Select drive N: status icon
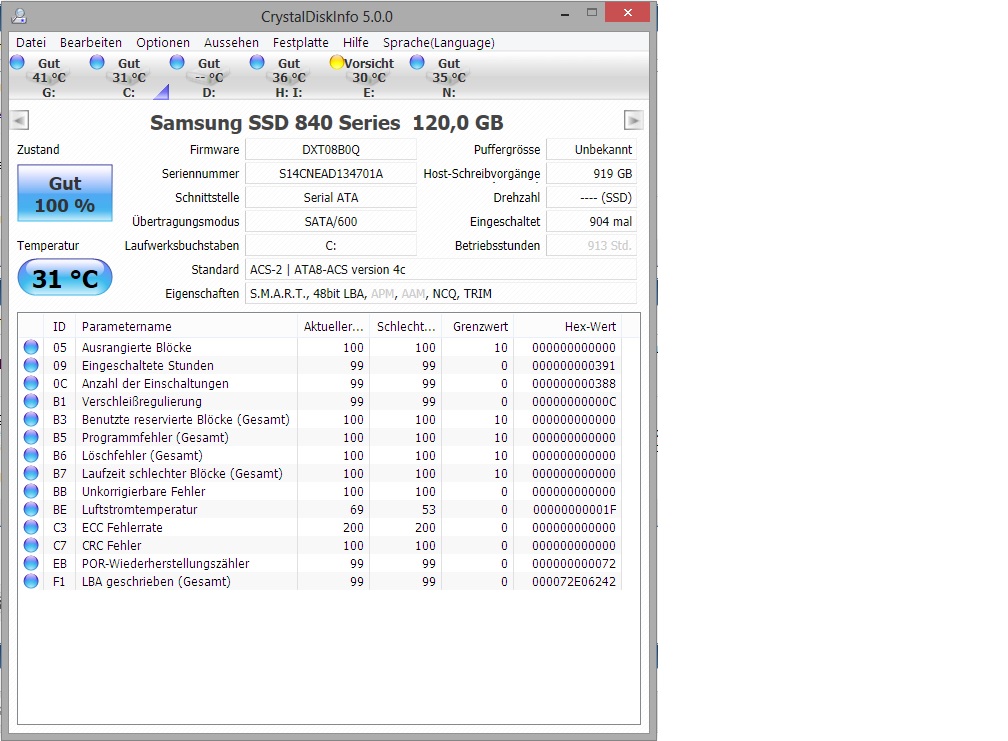 point(417,62)
